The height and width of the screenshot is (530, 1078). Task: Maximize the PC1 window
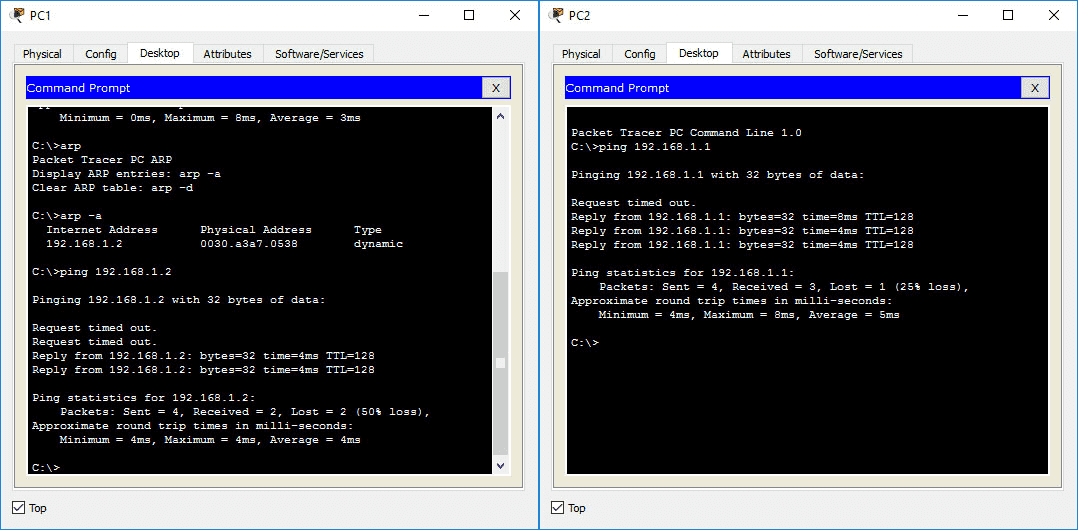tap(469, 15)
